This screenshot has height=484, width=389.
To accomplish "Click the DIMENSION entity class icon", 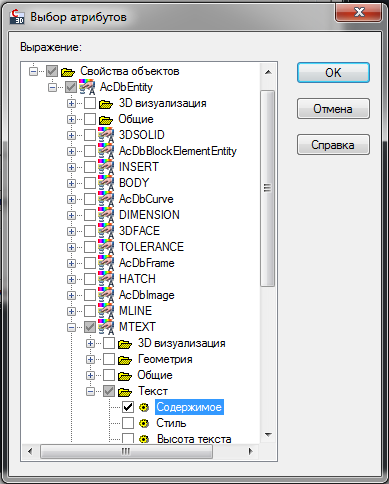I will [x=106, y=215].
